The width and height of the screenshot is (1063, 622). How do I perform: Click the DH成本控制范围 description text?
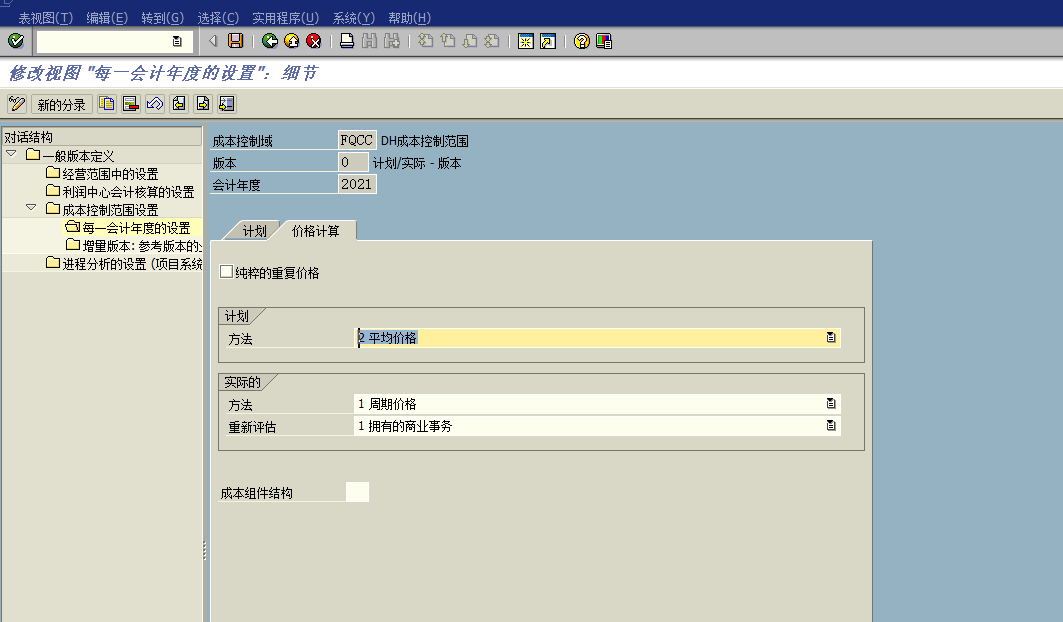click(x=425, y=141)
